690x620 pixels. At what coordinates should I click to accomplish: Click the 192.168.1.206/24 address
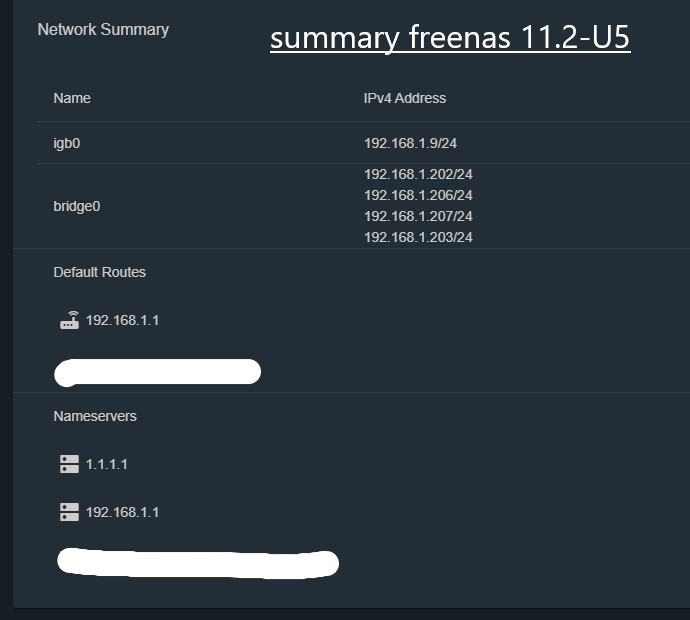[418, 195]
